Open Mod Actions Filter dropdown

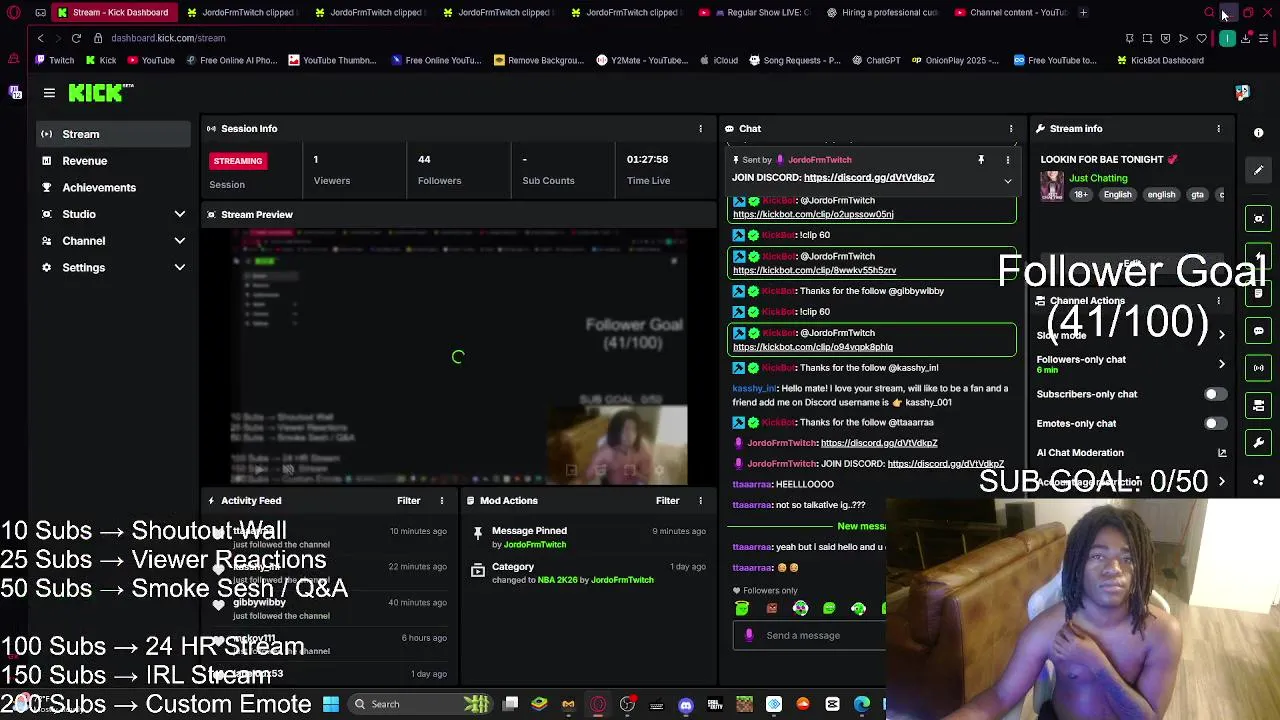click(667, 501)
